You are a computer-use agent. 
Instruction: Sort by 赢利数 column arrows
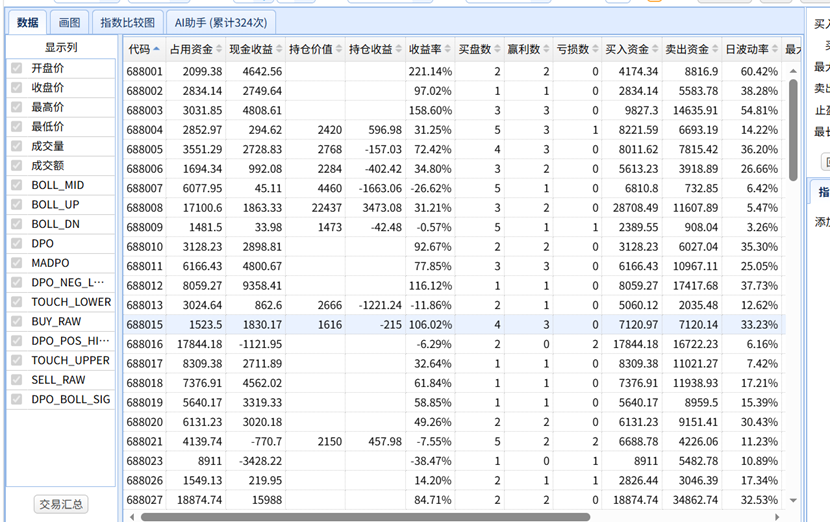coord(546,49)
